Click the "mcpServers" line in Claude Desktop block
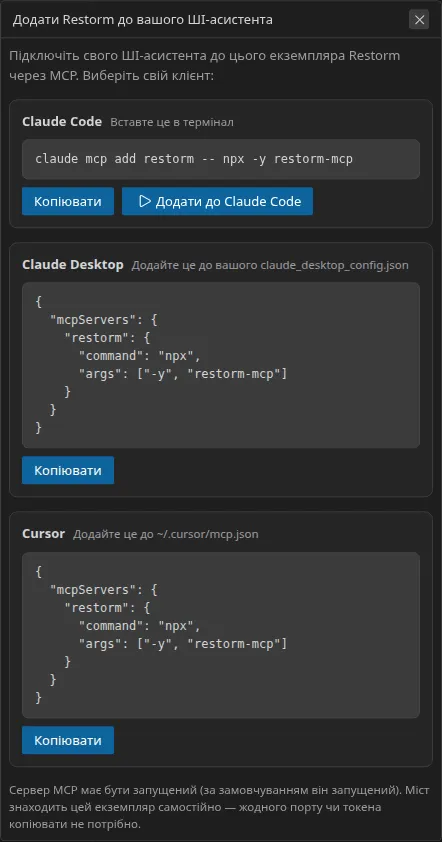Image resolution: width=442 pixels, height=842 pixels. (x=103, y=320)
